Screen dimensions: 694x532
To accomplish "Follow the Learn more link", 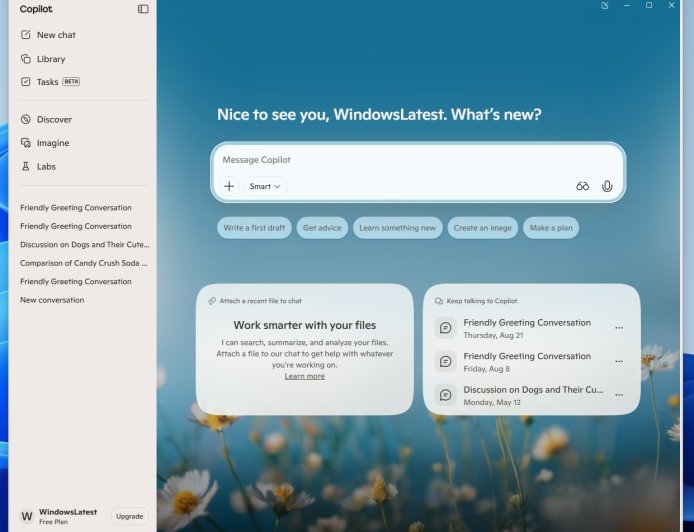I will 305,376.
